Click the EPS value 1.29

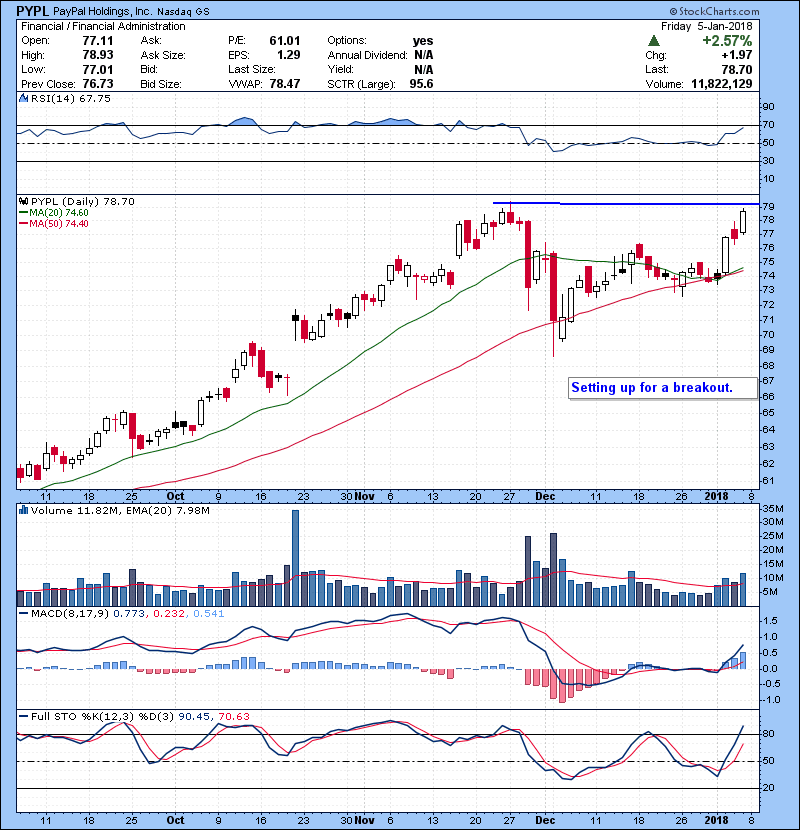click(x=289, y=55)
